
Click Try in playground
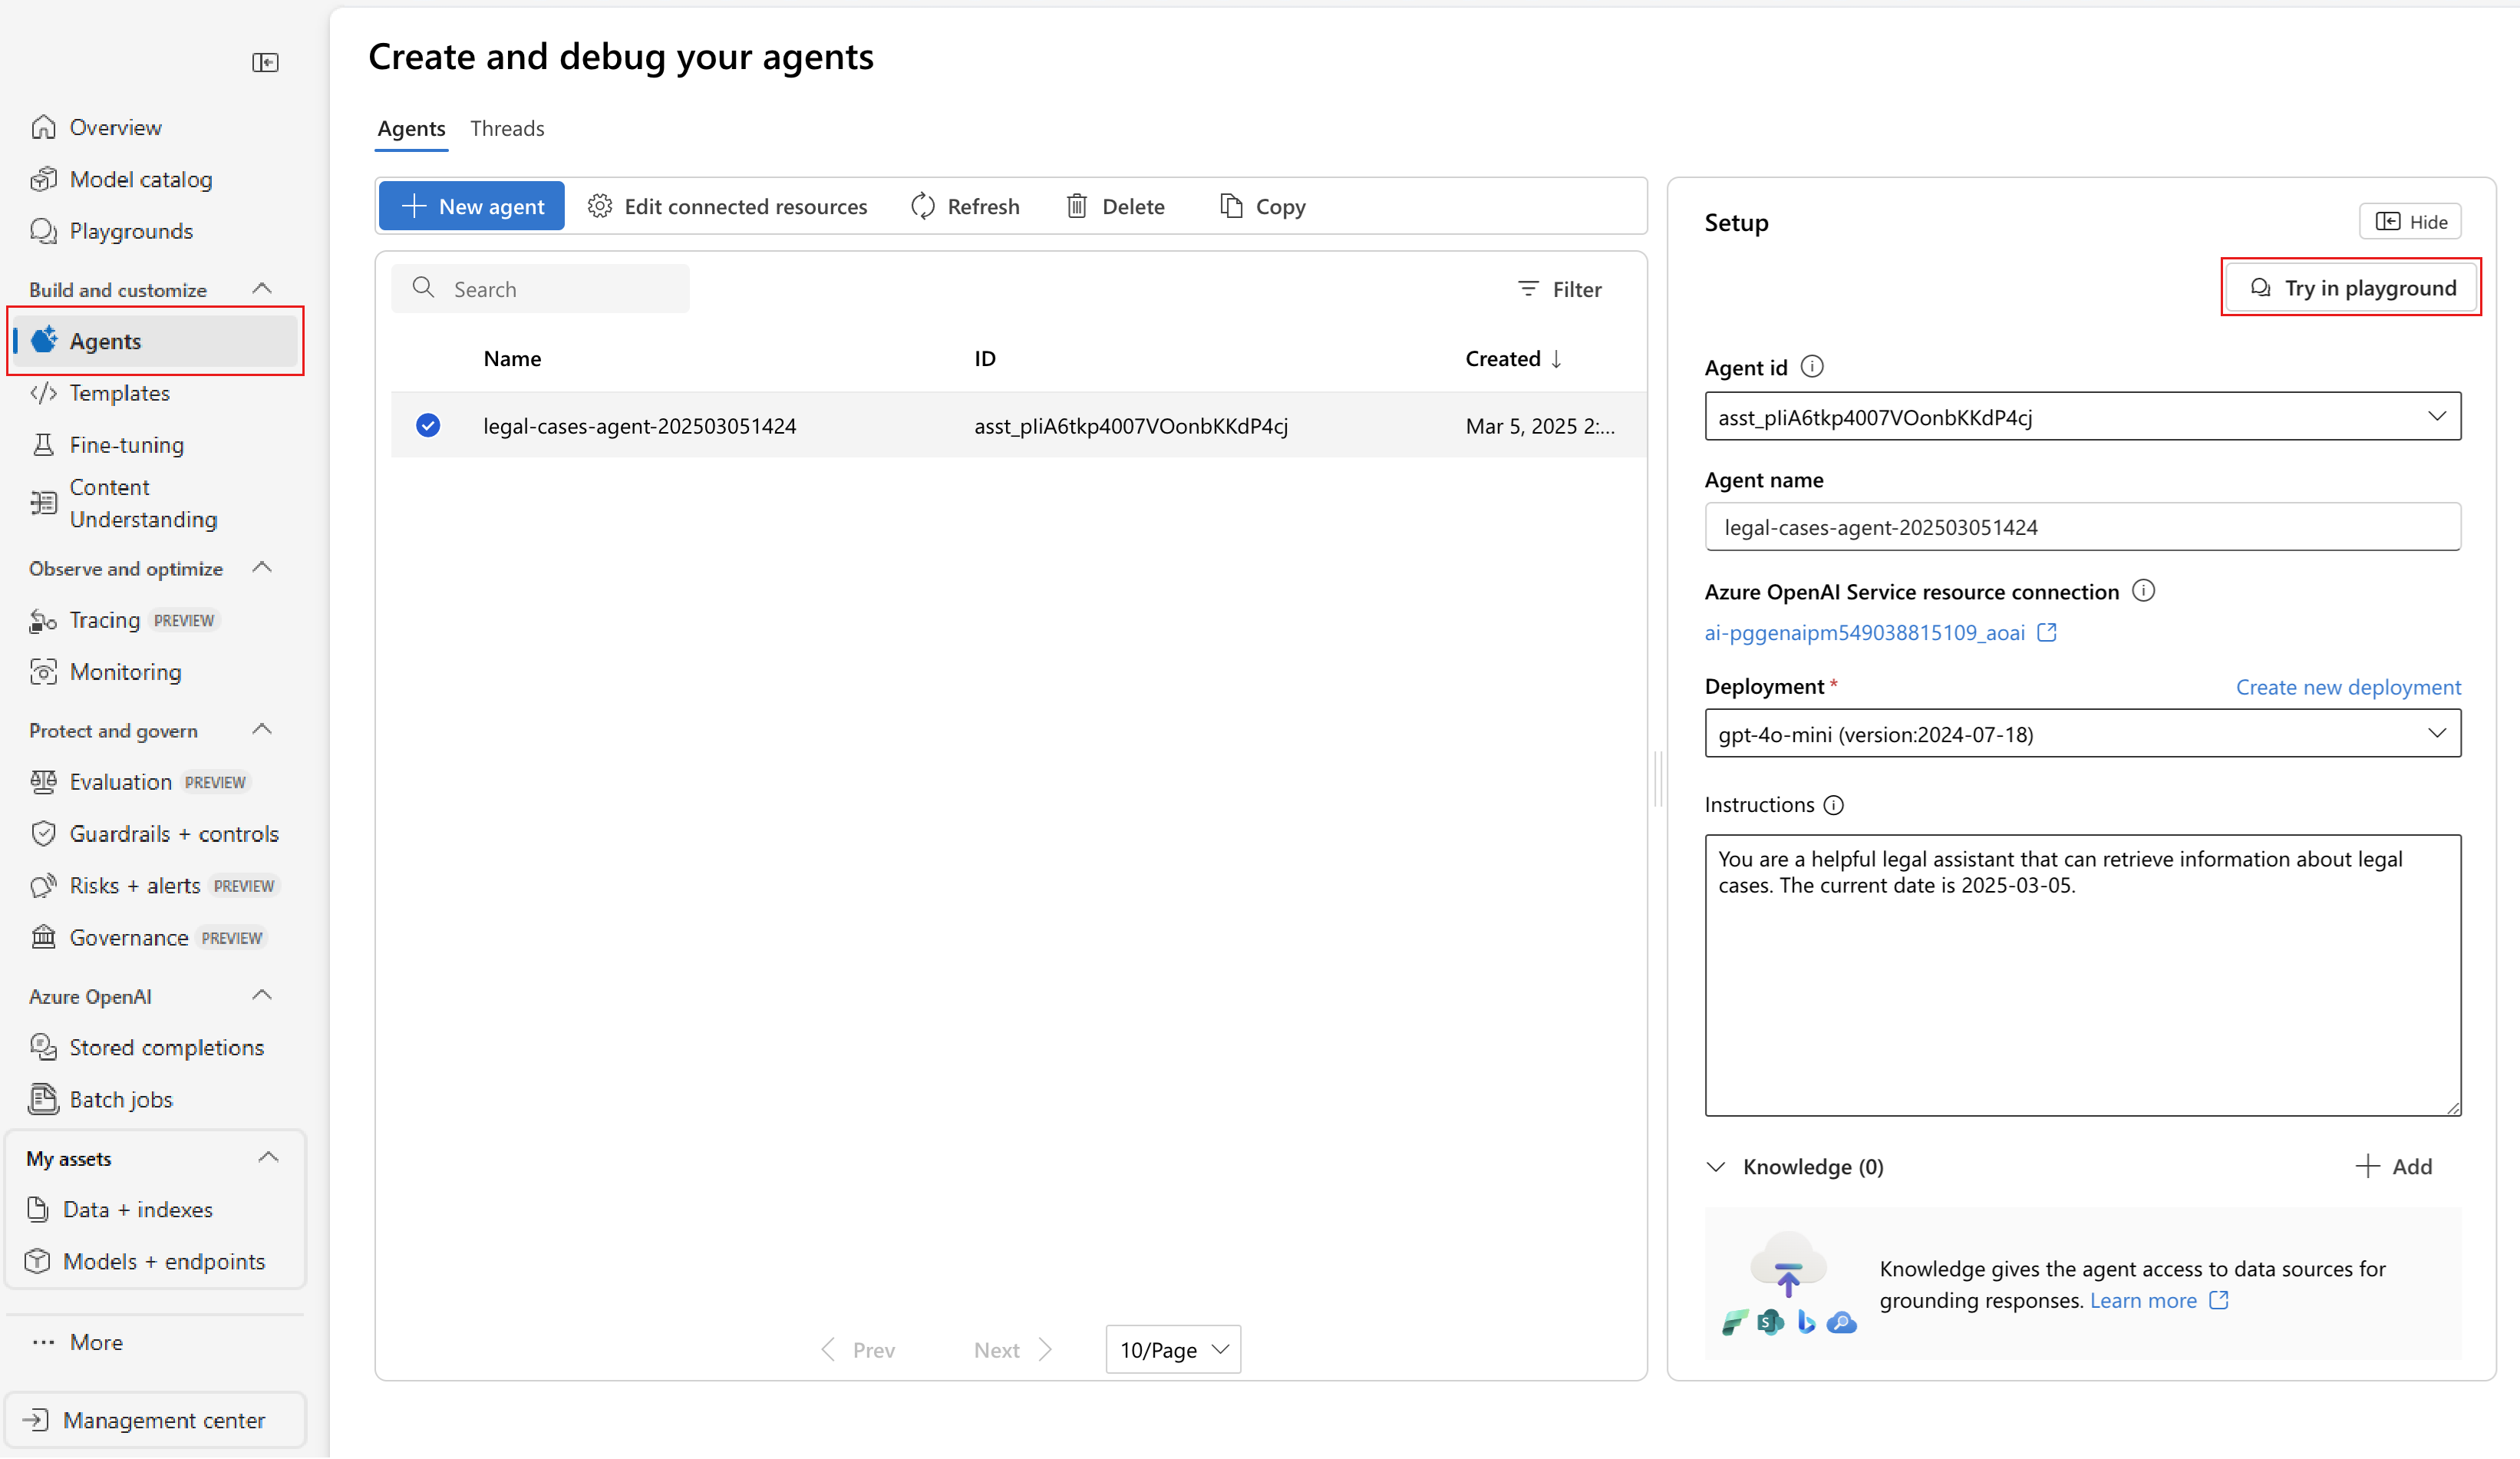tap(2352, 287)
